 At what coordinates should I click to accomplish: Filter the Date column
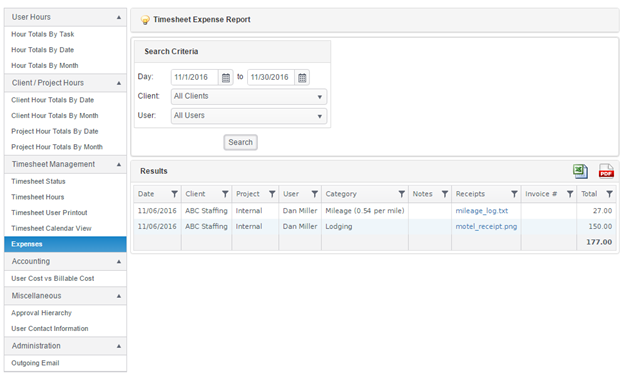[x=174, y=194]
